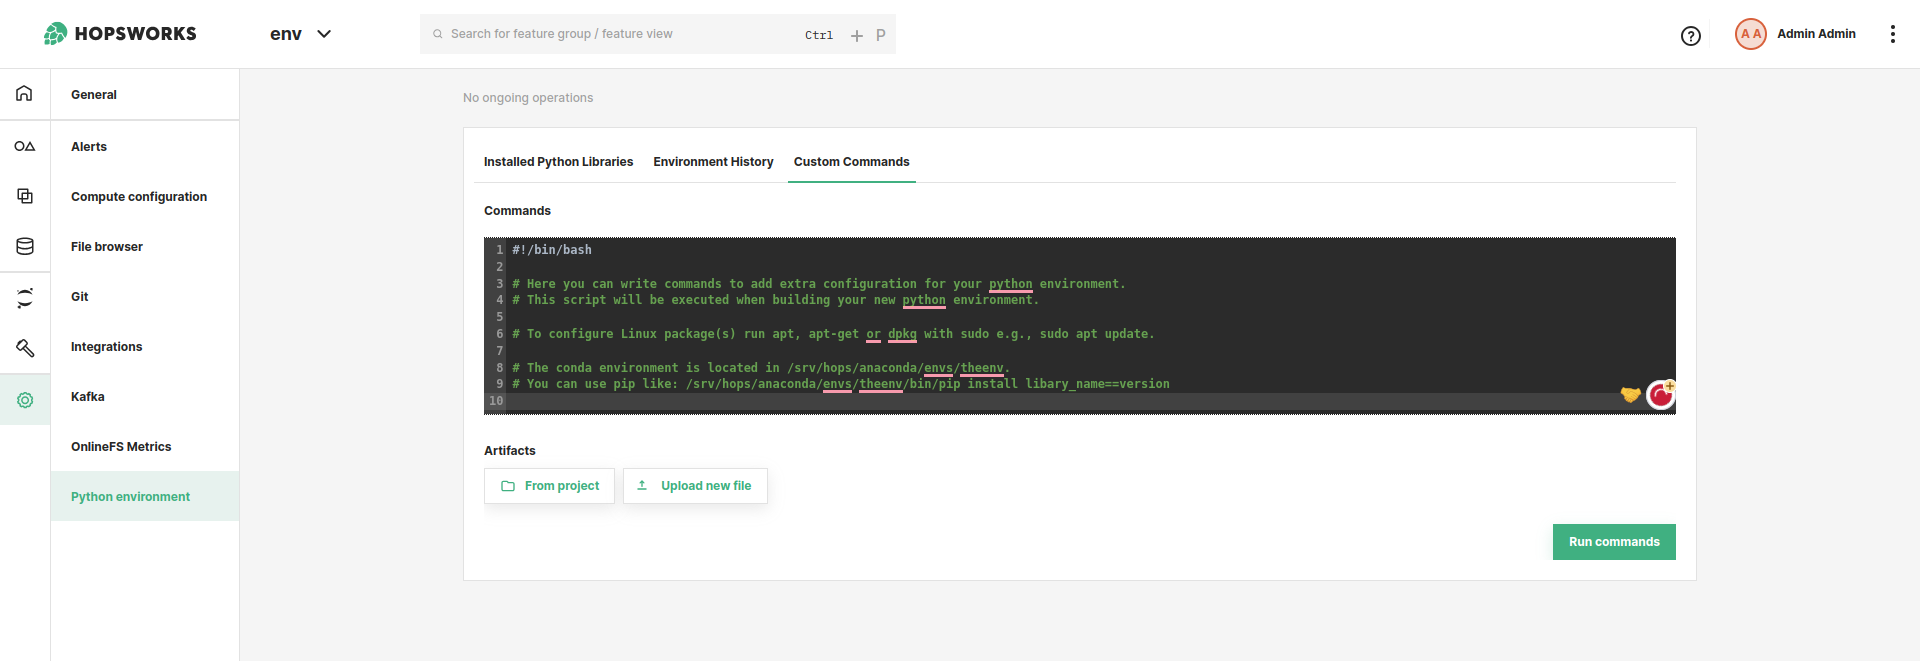Viewport: 1920px width, 661px height.
Task: Select the Custom Commands tab
Action: (x=852, y=162)
